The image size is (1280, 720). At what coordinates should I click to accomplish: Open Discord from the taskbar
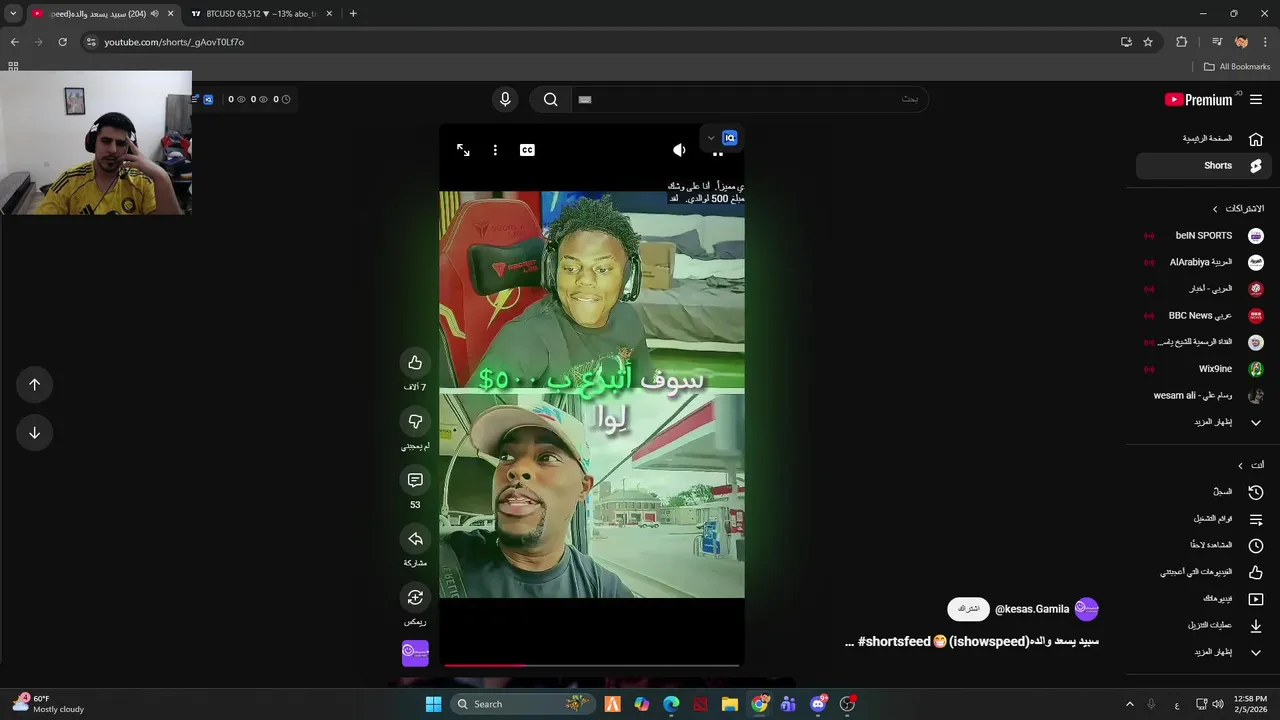(x=818, y=704)
